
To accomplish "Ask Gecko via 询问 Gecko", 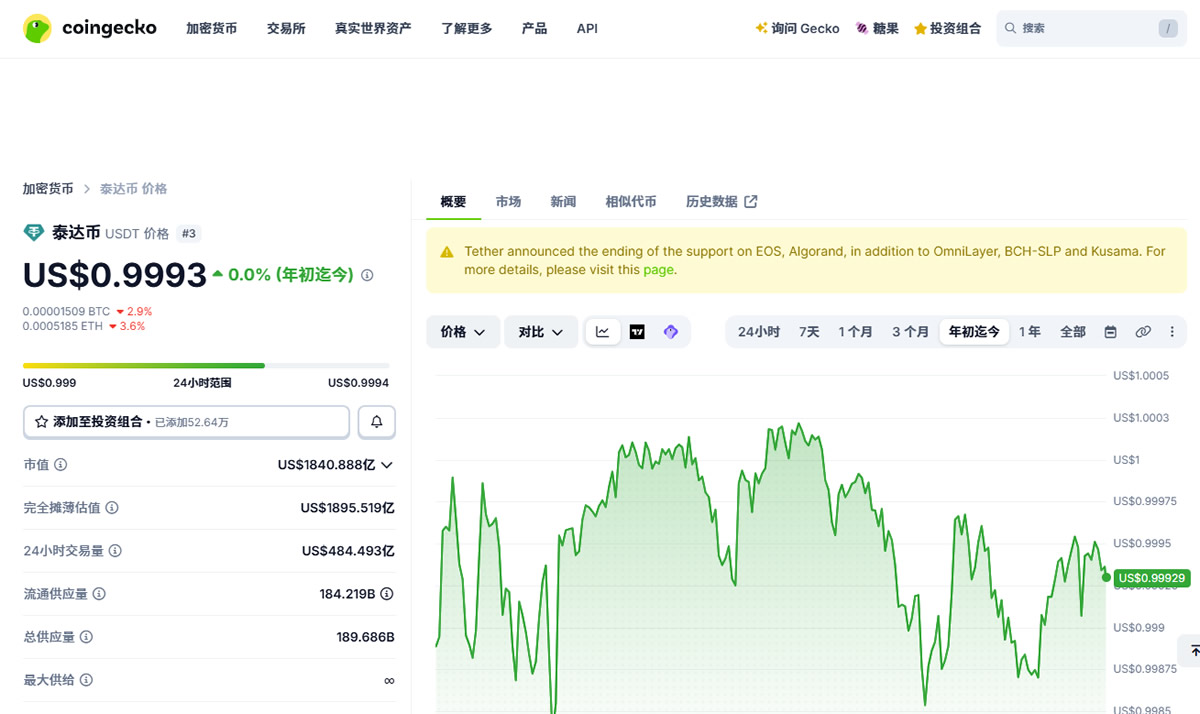I will (797, 28).
